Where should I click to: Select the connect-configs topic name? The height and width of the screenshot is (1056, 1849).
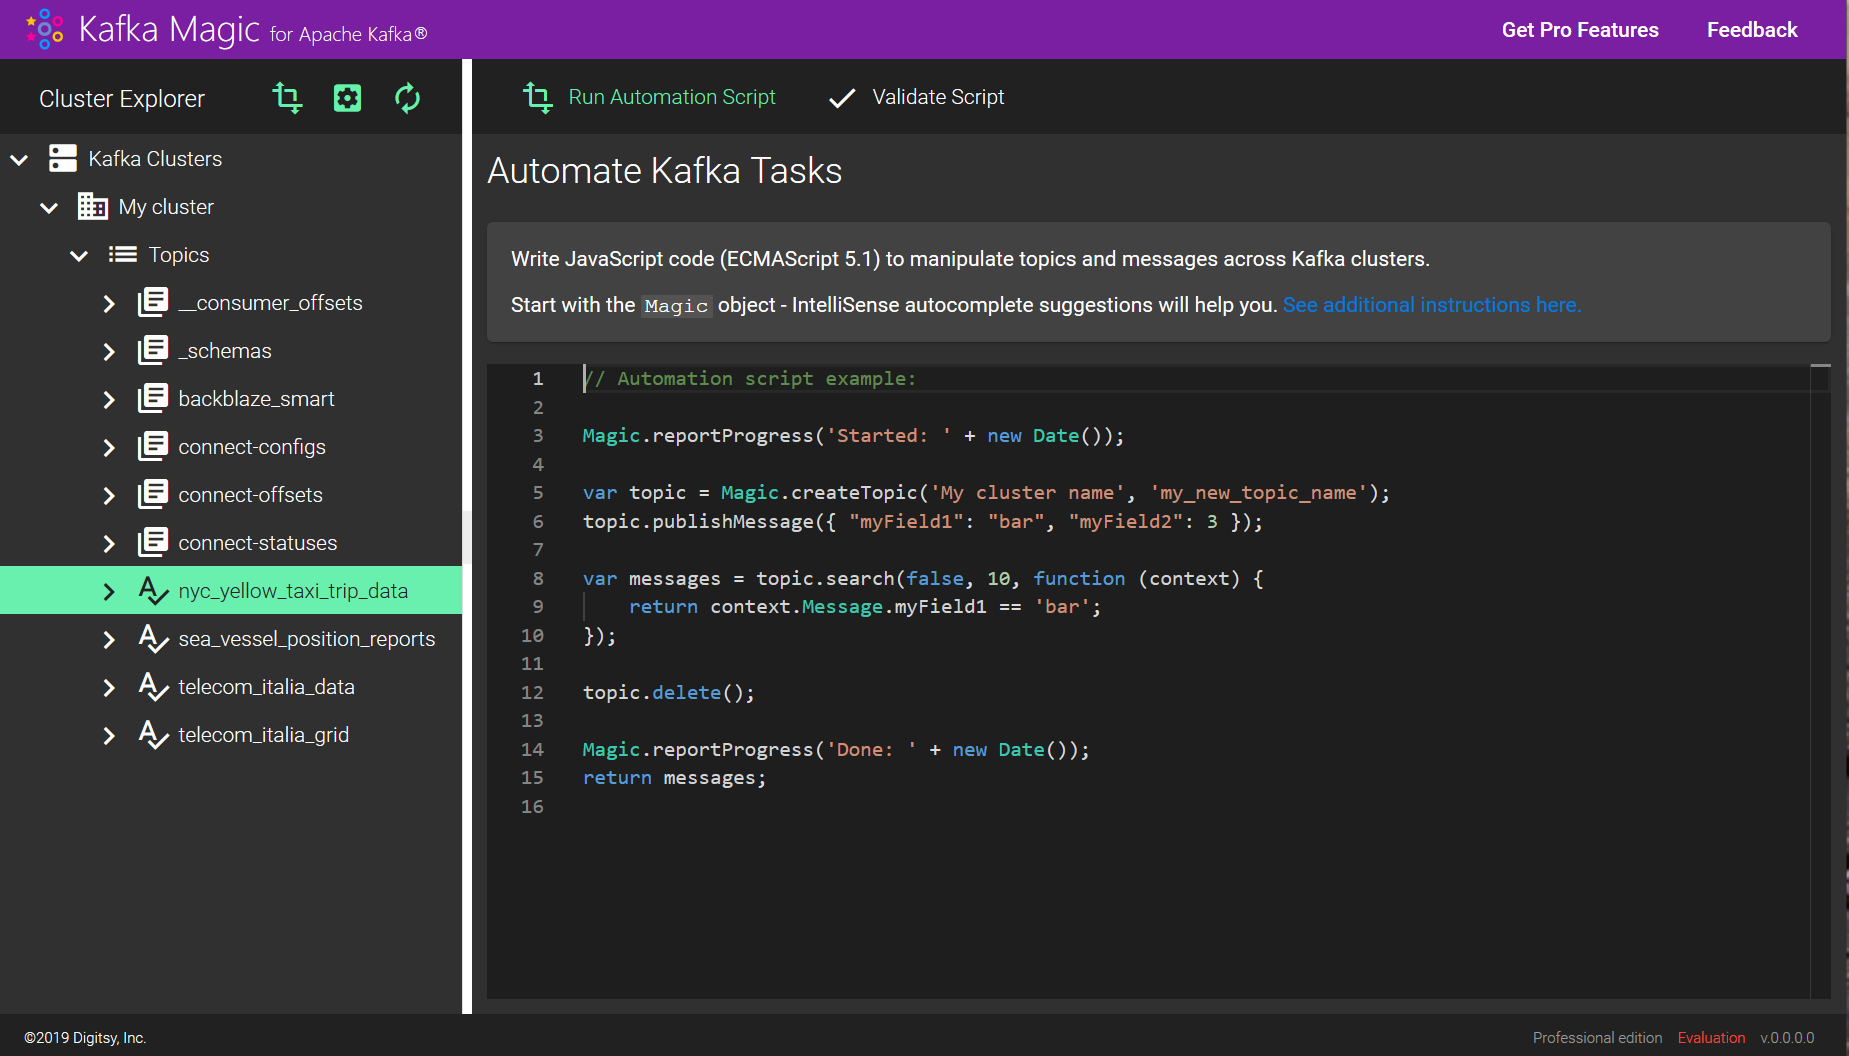[x=252, y=447]
